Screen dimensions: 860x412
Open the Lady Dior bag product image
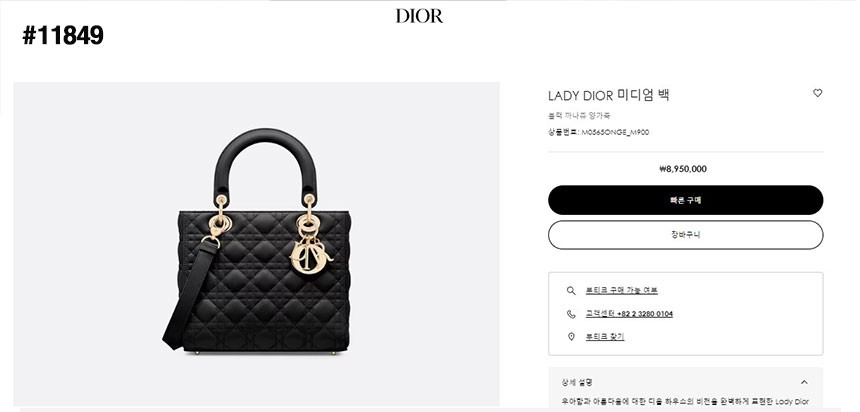[x=257, y=244]
